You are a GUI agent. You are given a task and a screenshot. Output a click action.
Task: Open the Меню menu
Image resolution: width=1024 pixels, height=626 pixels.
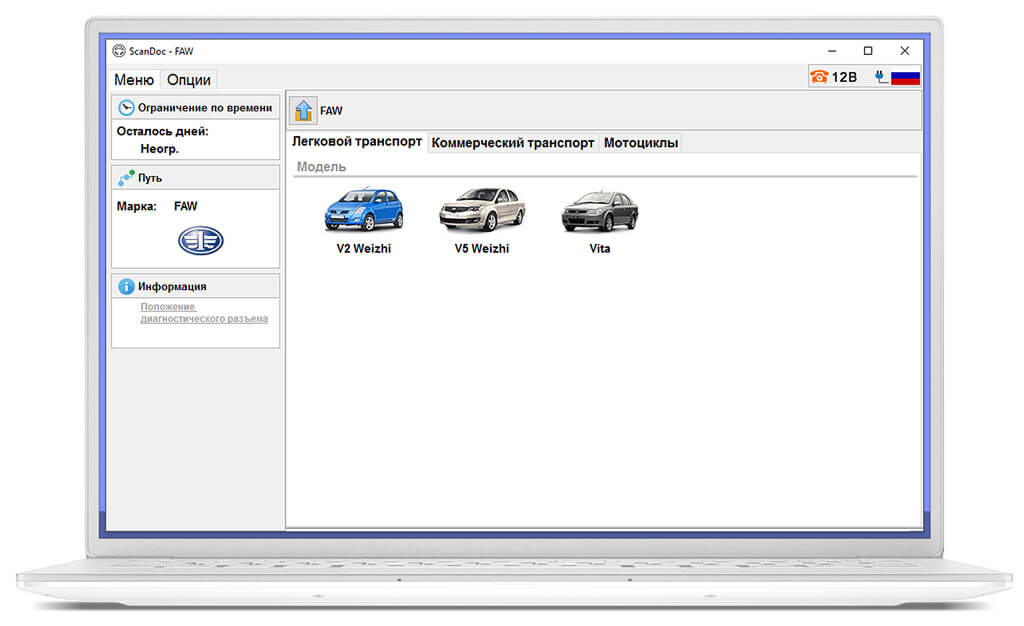[134, 80]
